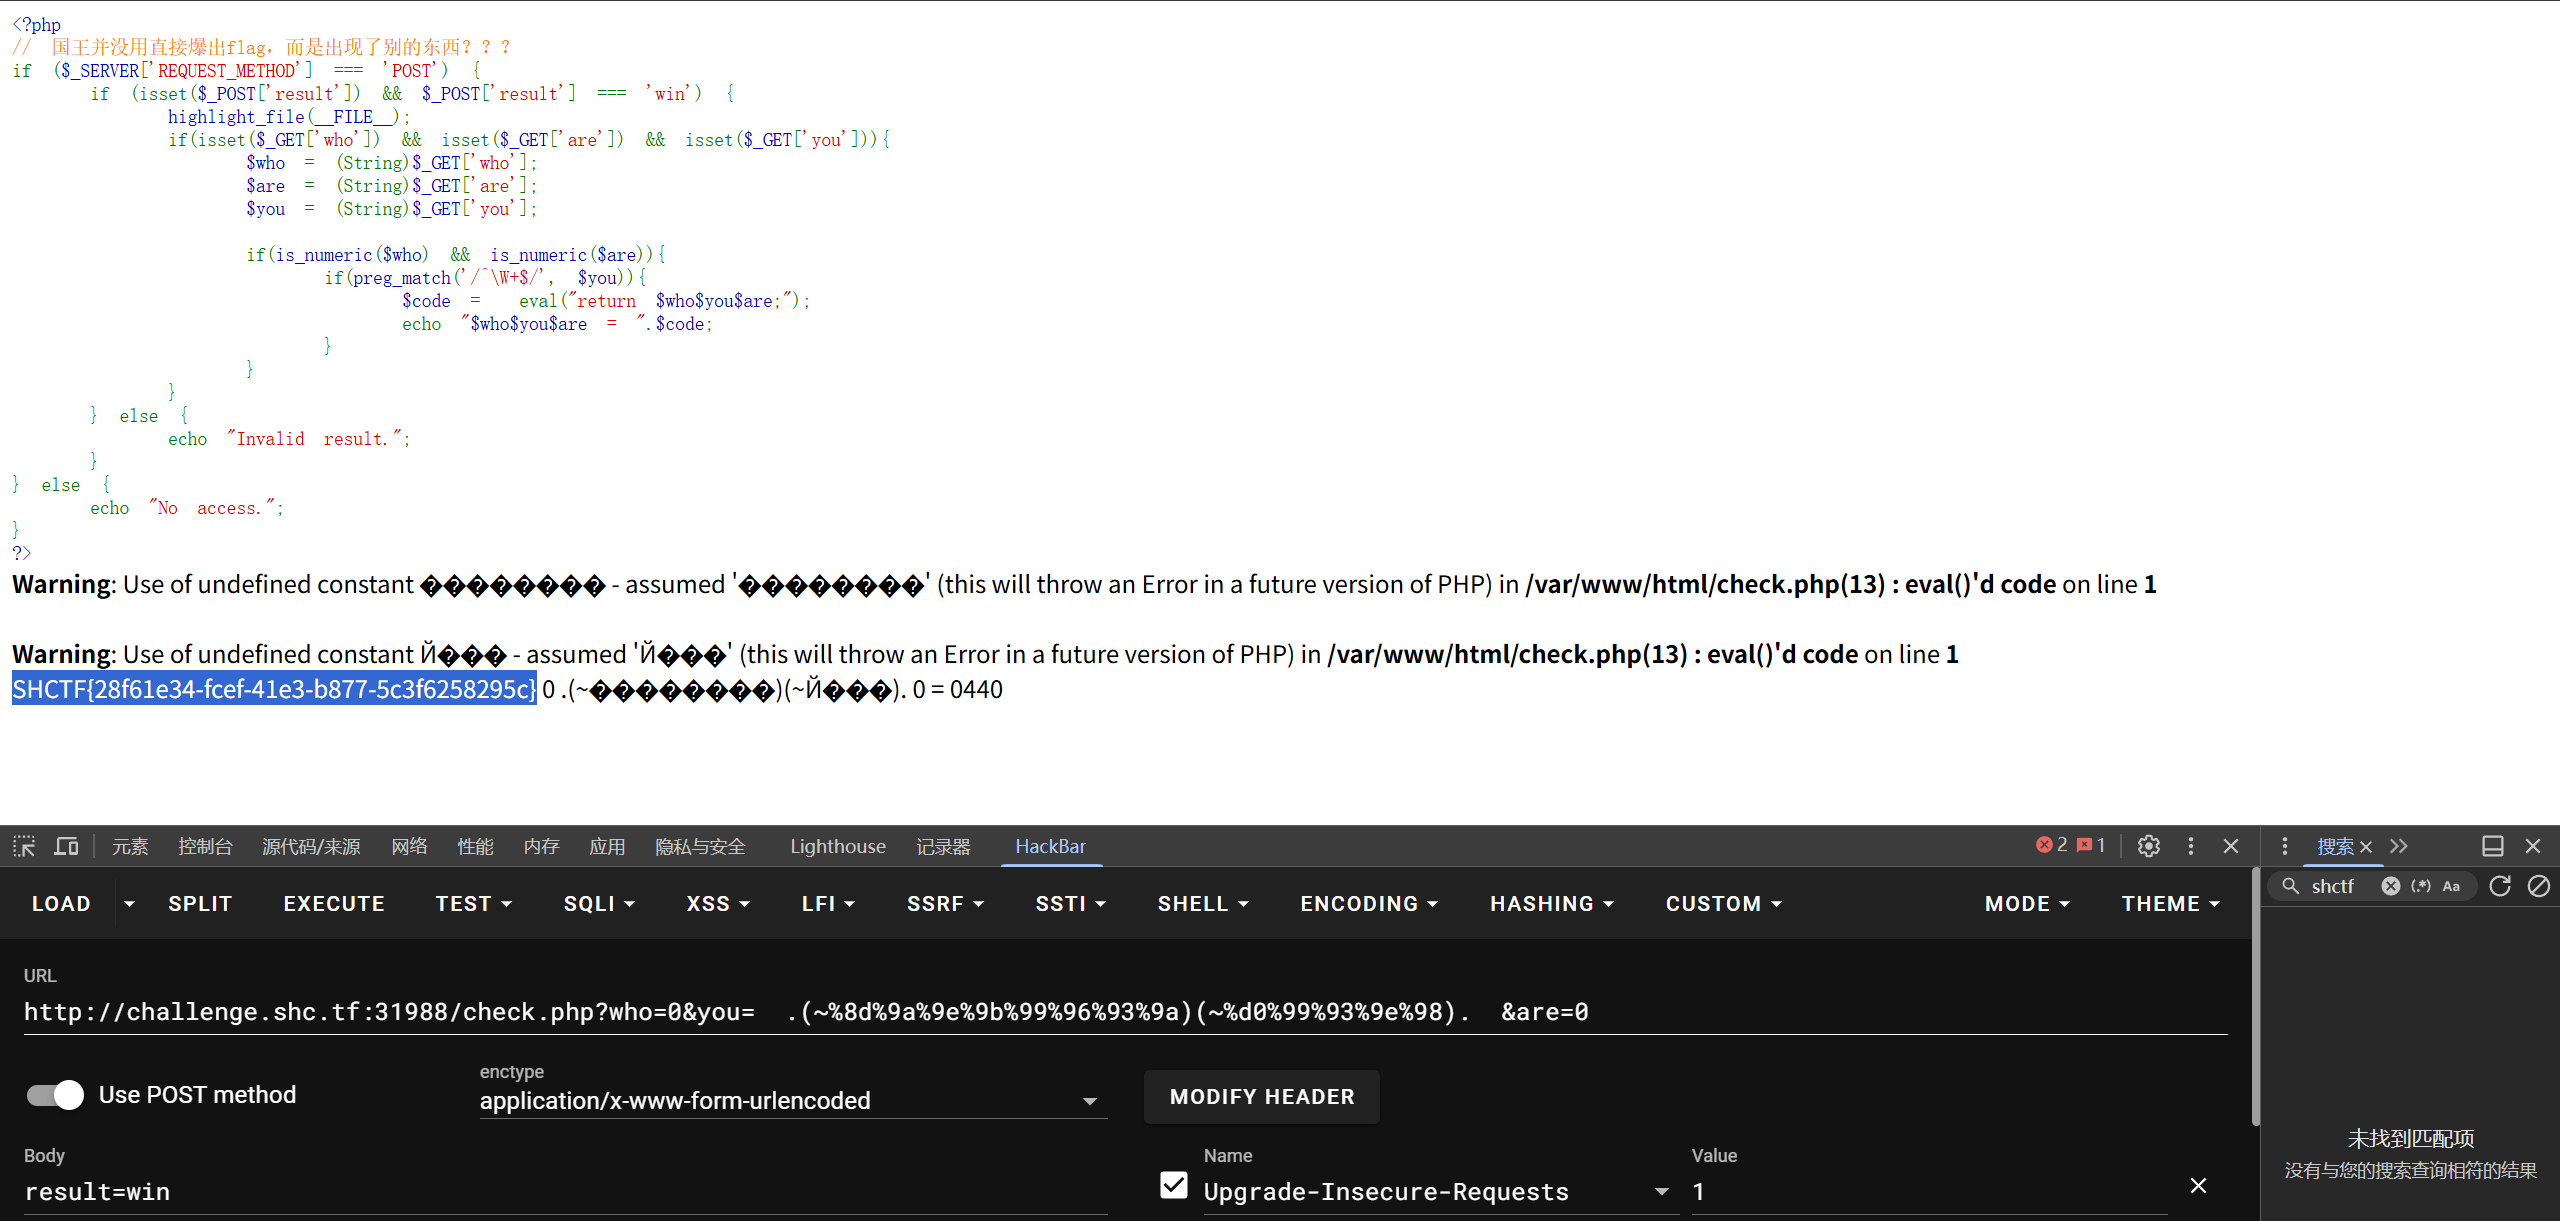Close the 搜索 drawer tab
This screenshot has height=1221, width=2560.
(x=2366, y=847)
